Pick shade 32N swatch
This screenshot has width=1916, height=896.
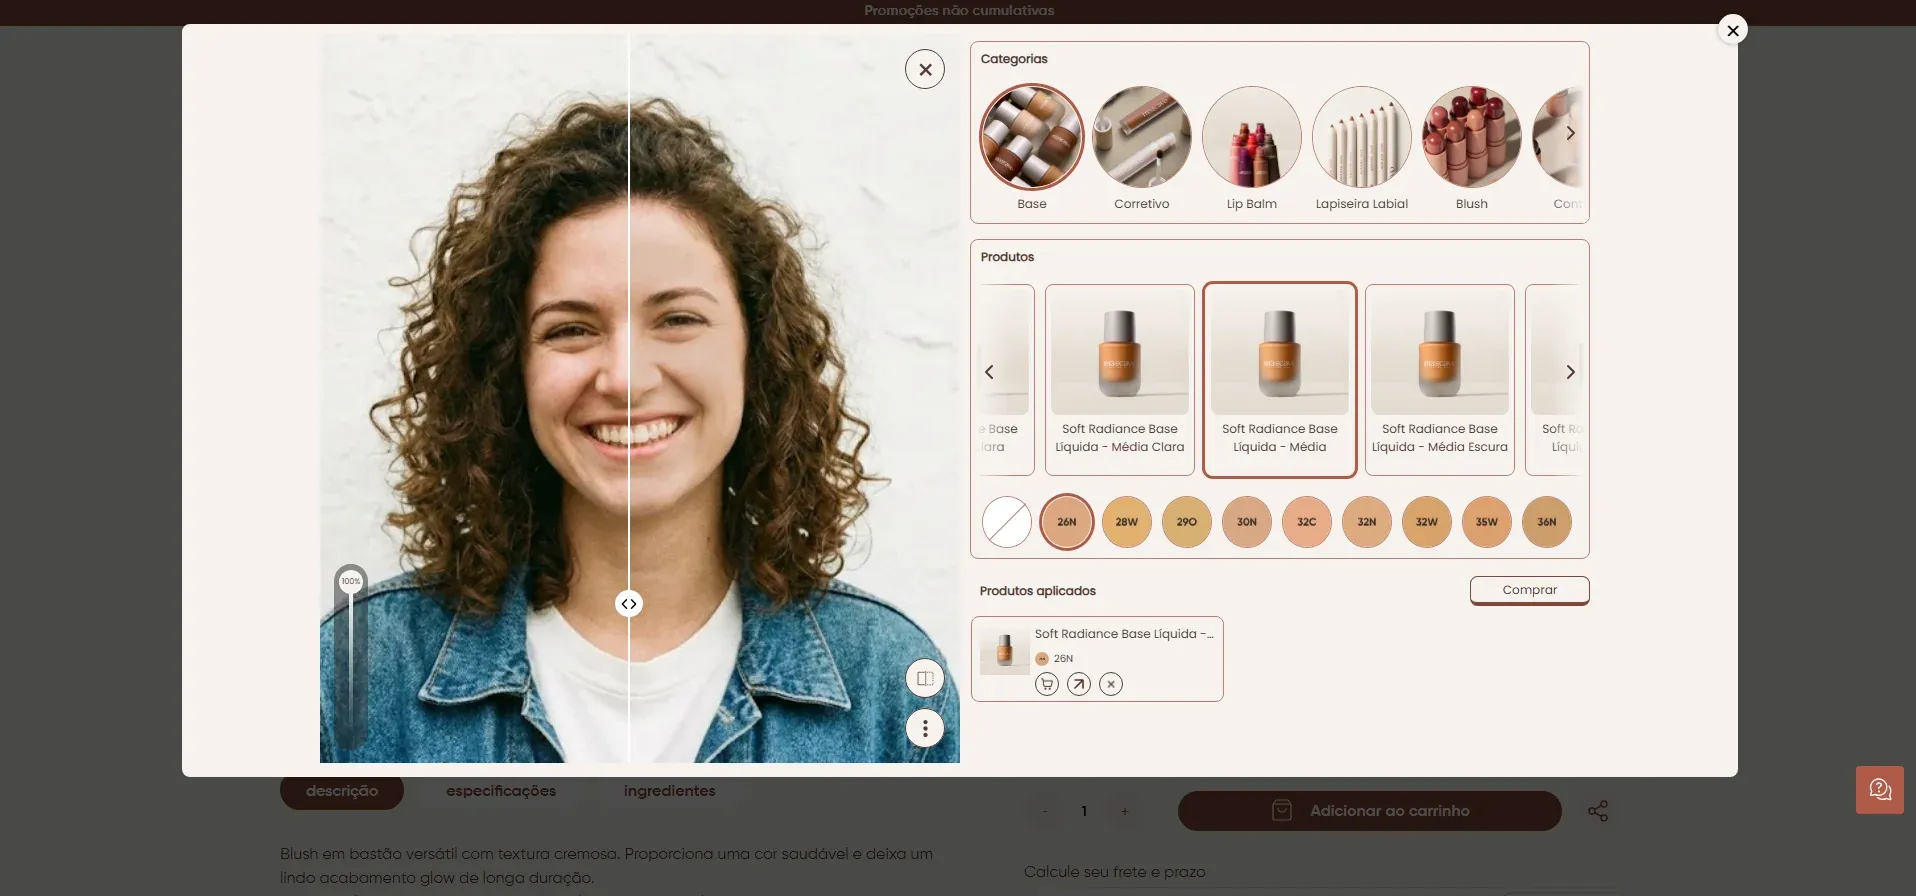1367,522
